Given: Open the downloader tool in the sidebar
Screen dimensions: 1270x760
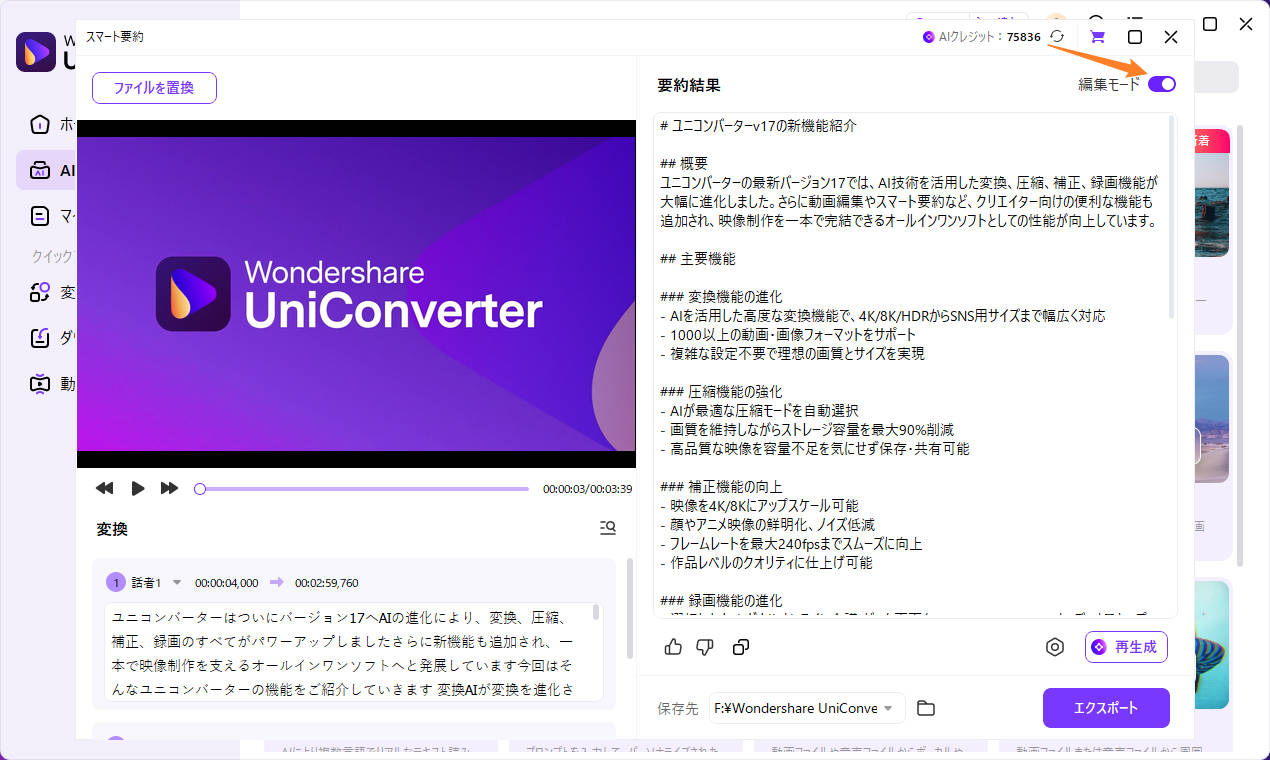Looking at the screenshot, I should click(x=38, y=337).
